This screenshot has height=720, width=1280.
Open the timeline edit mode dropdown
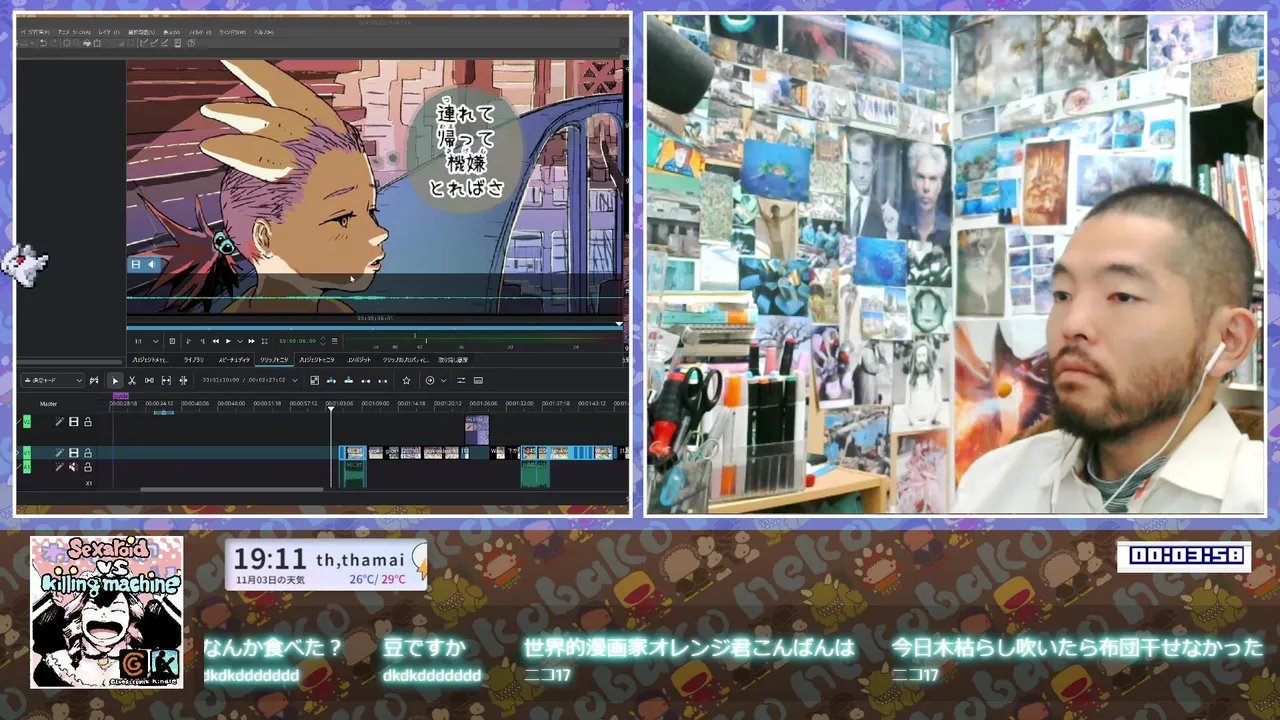pos(53,381)
